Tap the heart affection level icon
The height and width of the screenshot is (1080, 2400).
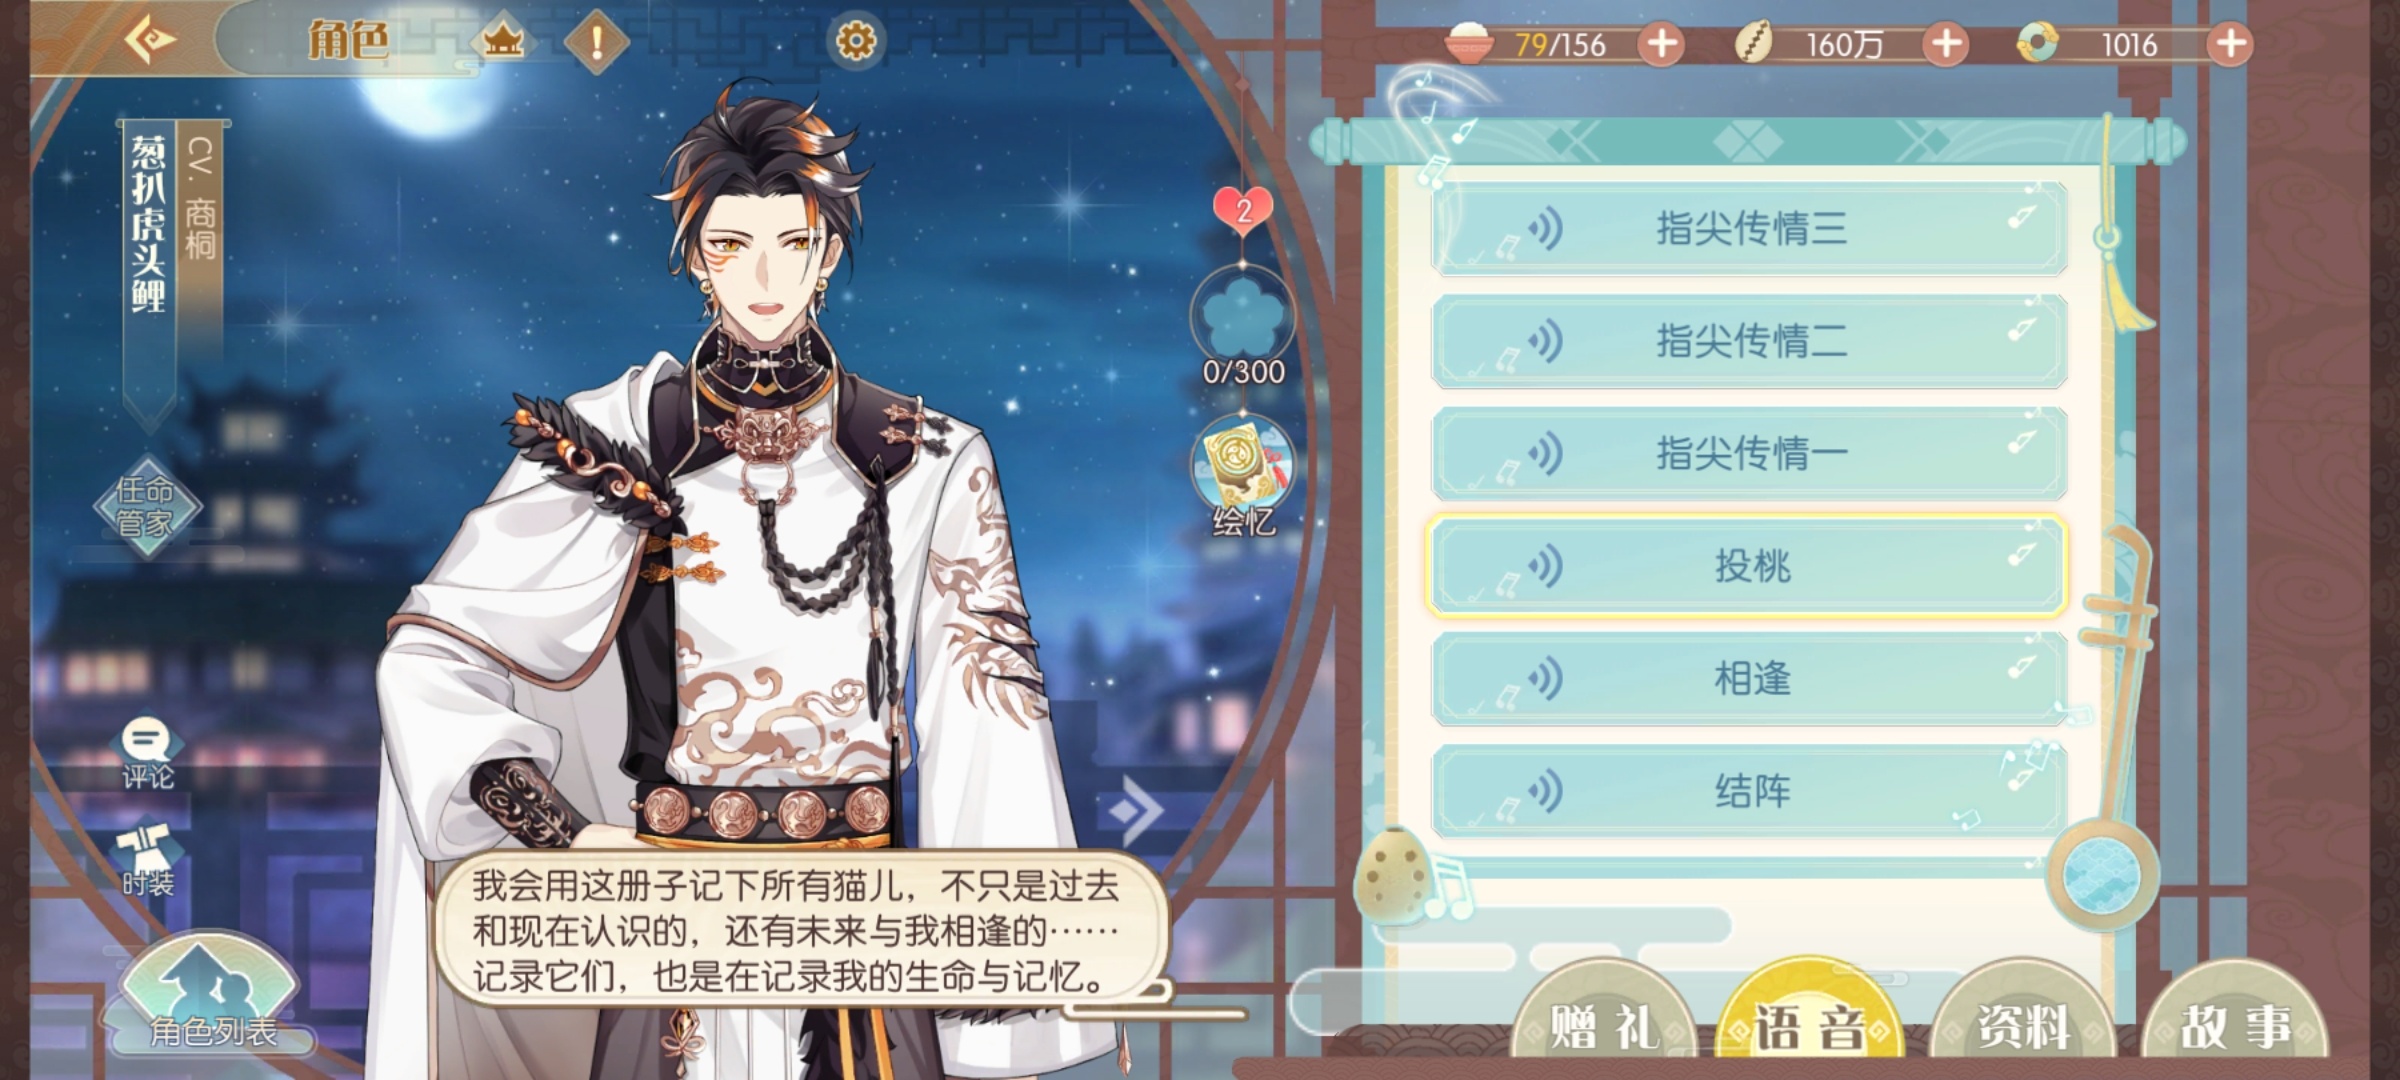click(x=1243, y=210)
